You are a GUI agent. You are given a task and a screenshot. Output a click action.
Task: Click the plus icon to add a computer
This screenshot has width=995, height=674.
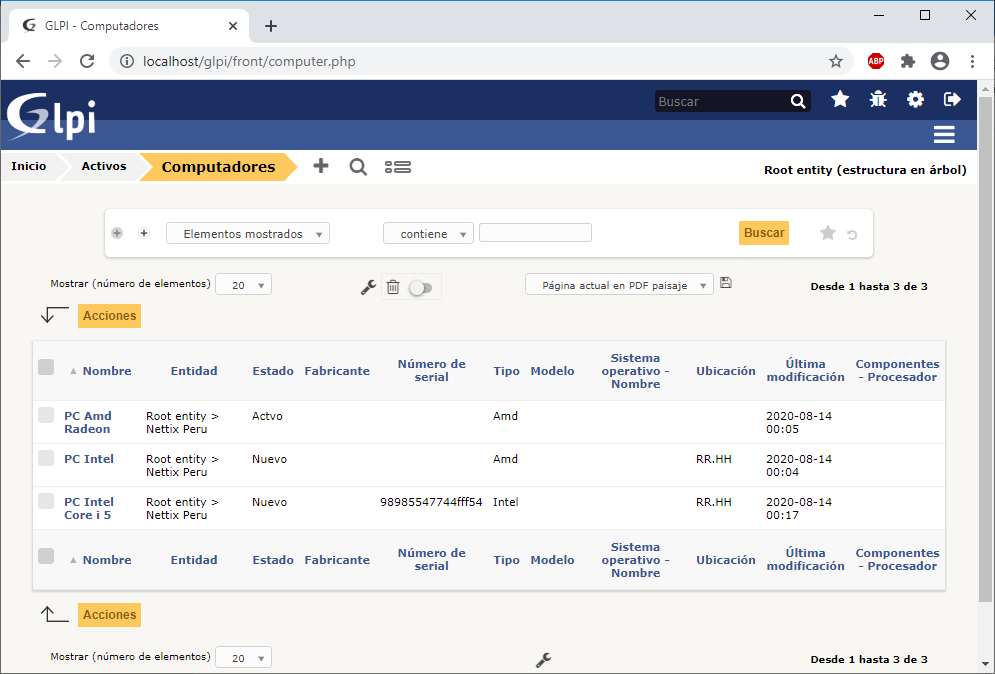click(321, 166)
